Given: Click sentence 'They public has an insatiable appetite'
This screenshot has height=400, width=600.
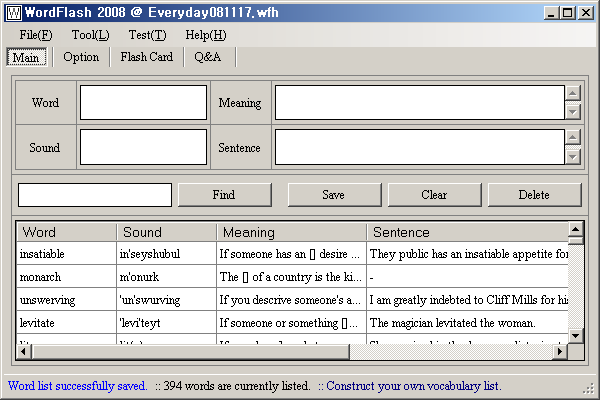Looking at the screenshot, I should [468, 254].
